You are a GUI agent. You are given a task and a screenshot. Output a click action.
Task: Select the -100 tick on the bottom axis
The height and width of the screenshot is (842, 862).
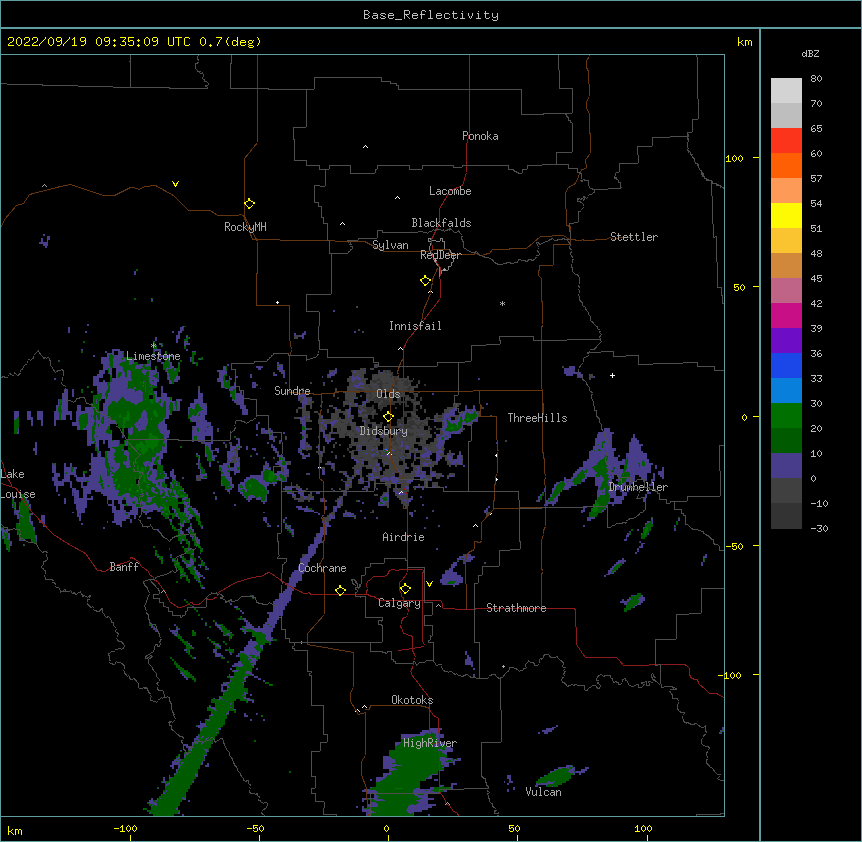point(125,828)
